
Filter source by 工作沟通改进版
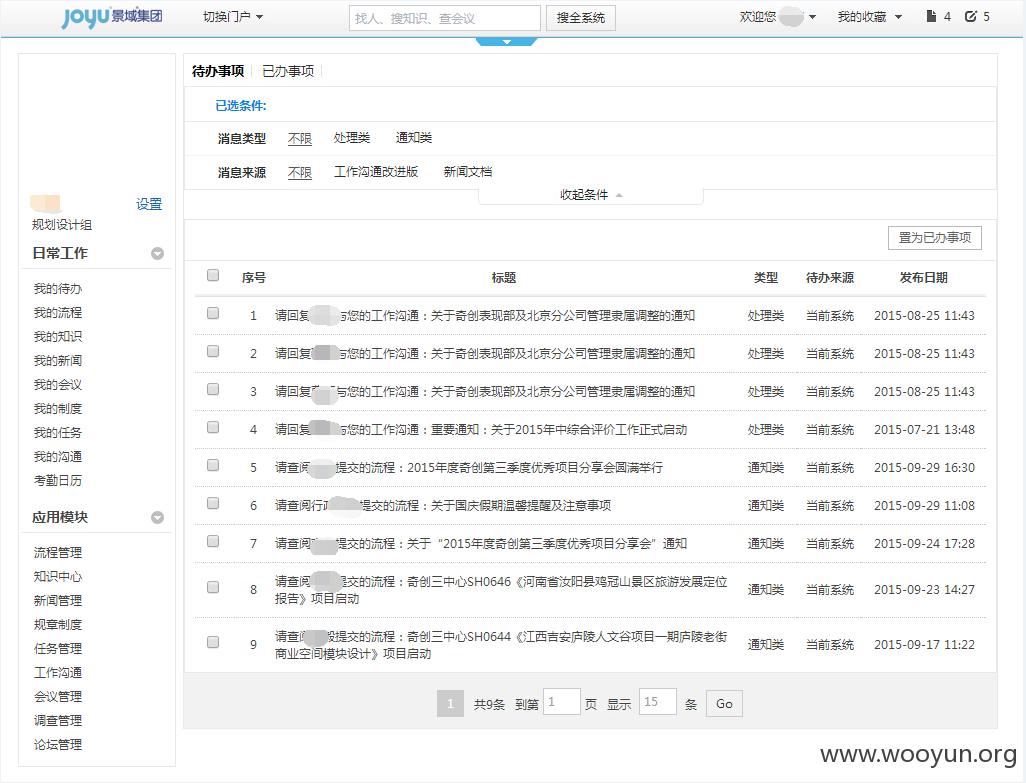pyautogui.click(x=376, y=171)
